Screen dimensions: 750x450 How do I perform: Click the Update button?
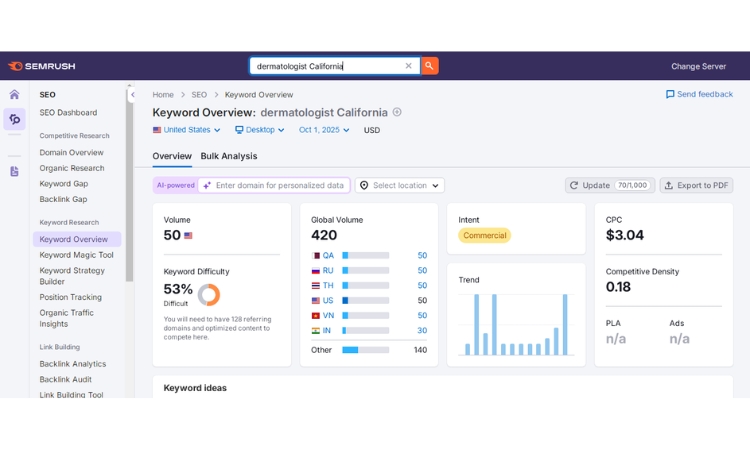tap(609, 185)
